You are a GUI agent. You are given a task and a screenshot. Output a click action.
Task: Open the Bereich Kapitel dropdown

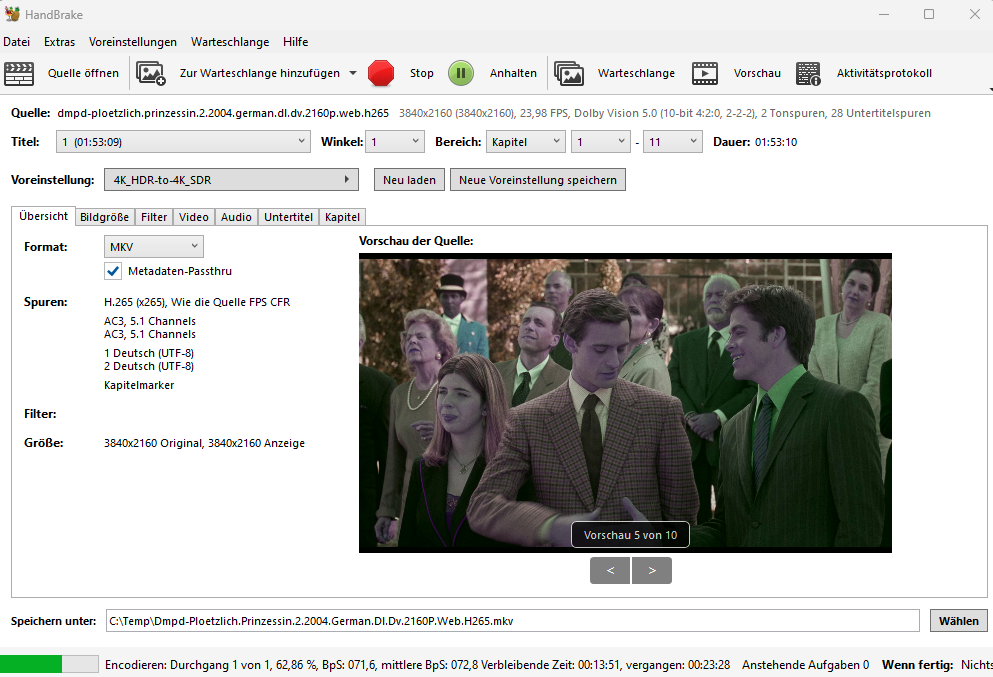click(525, 142)
